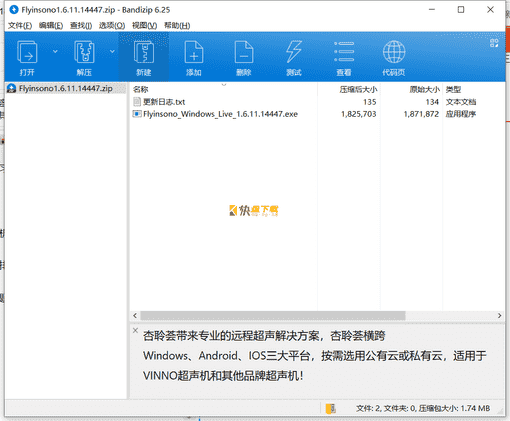Click the 打开 (Open) toolbar icon
The height and width of the screenshot is (421, 510).
(27, 52)
